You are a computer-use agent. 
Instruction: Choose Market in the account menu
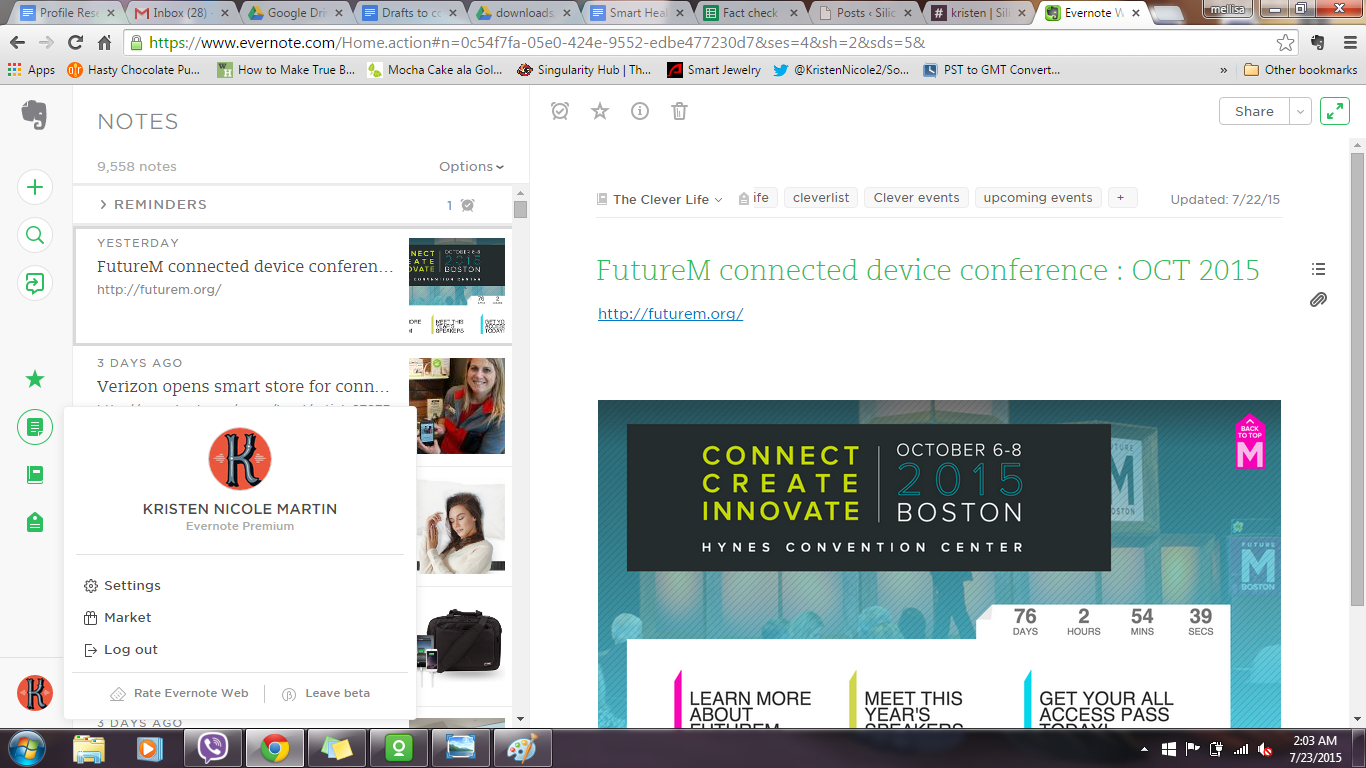[x=118, y=618]
